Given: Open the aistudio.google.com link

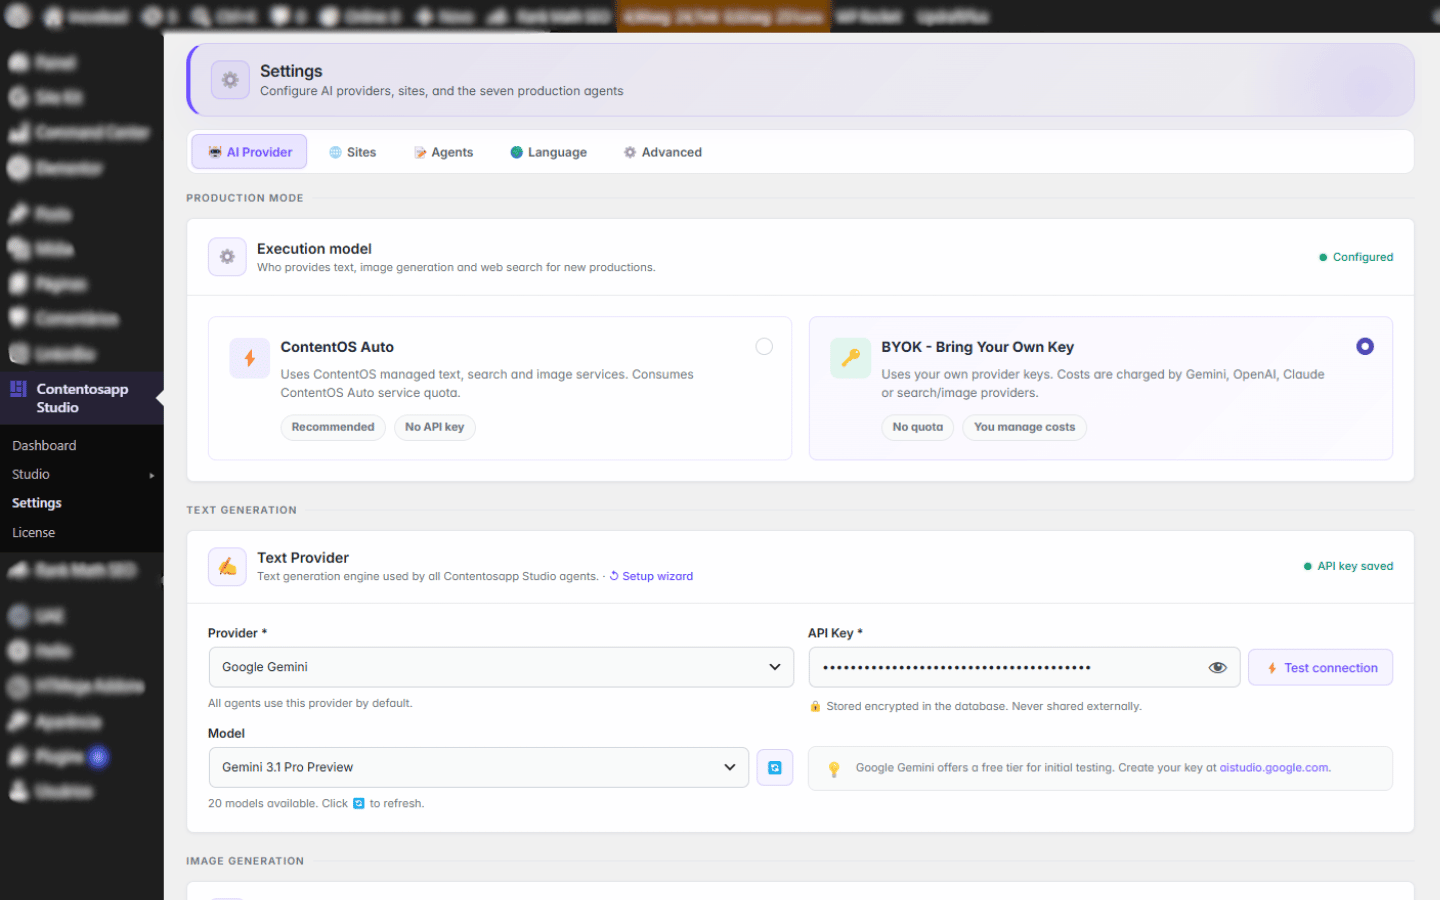Looking at the screenshot, I should (1274, 768).
